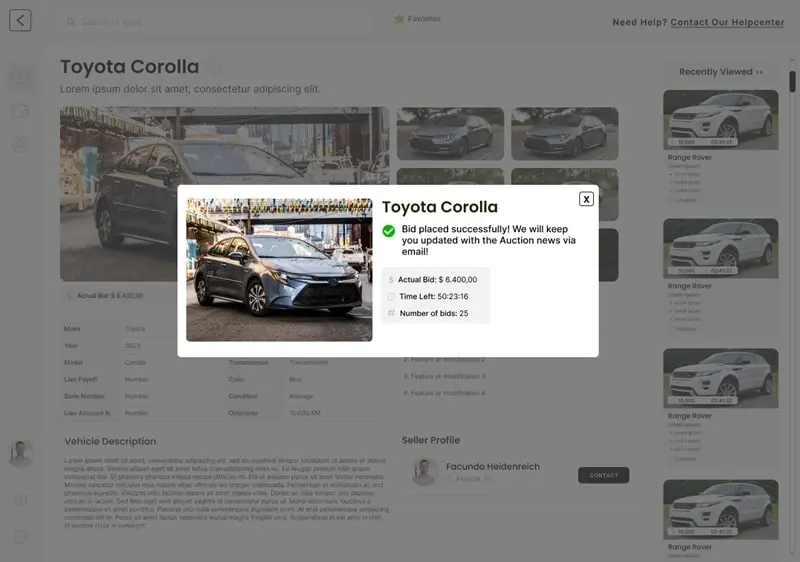The image size is (800, 562).
Task: Click the logout icon at sidebar bottom
Action: point(21,537)
